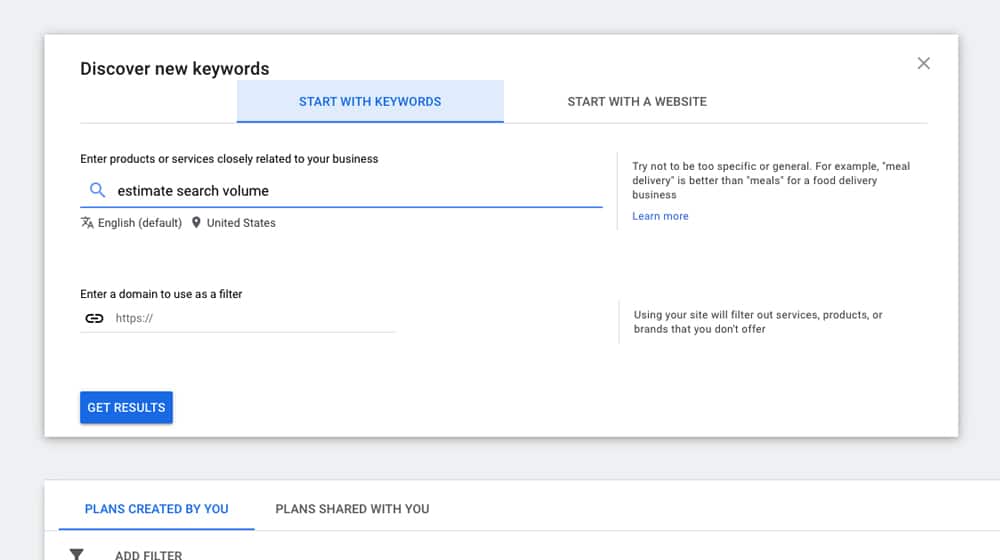Screen dimensions: 1000x560
Task: Open Plans Shared With You tab
Action: tap(352, 509)
